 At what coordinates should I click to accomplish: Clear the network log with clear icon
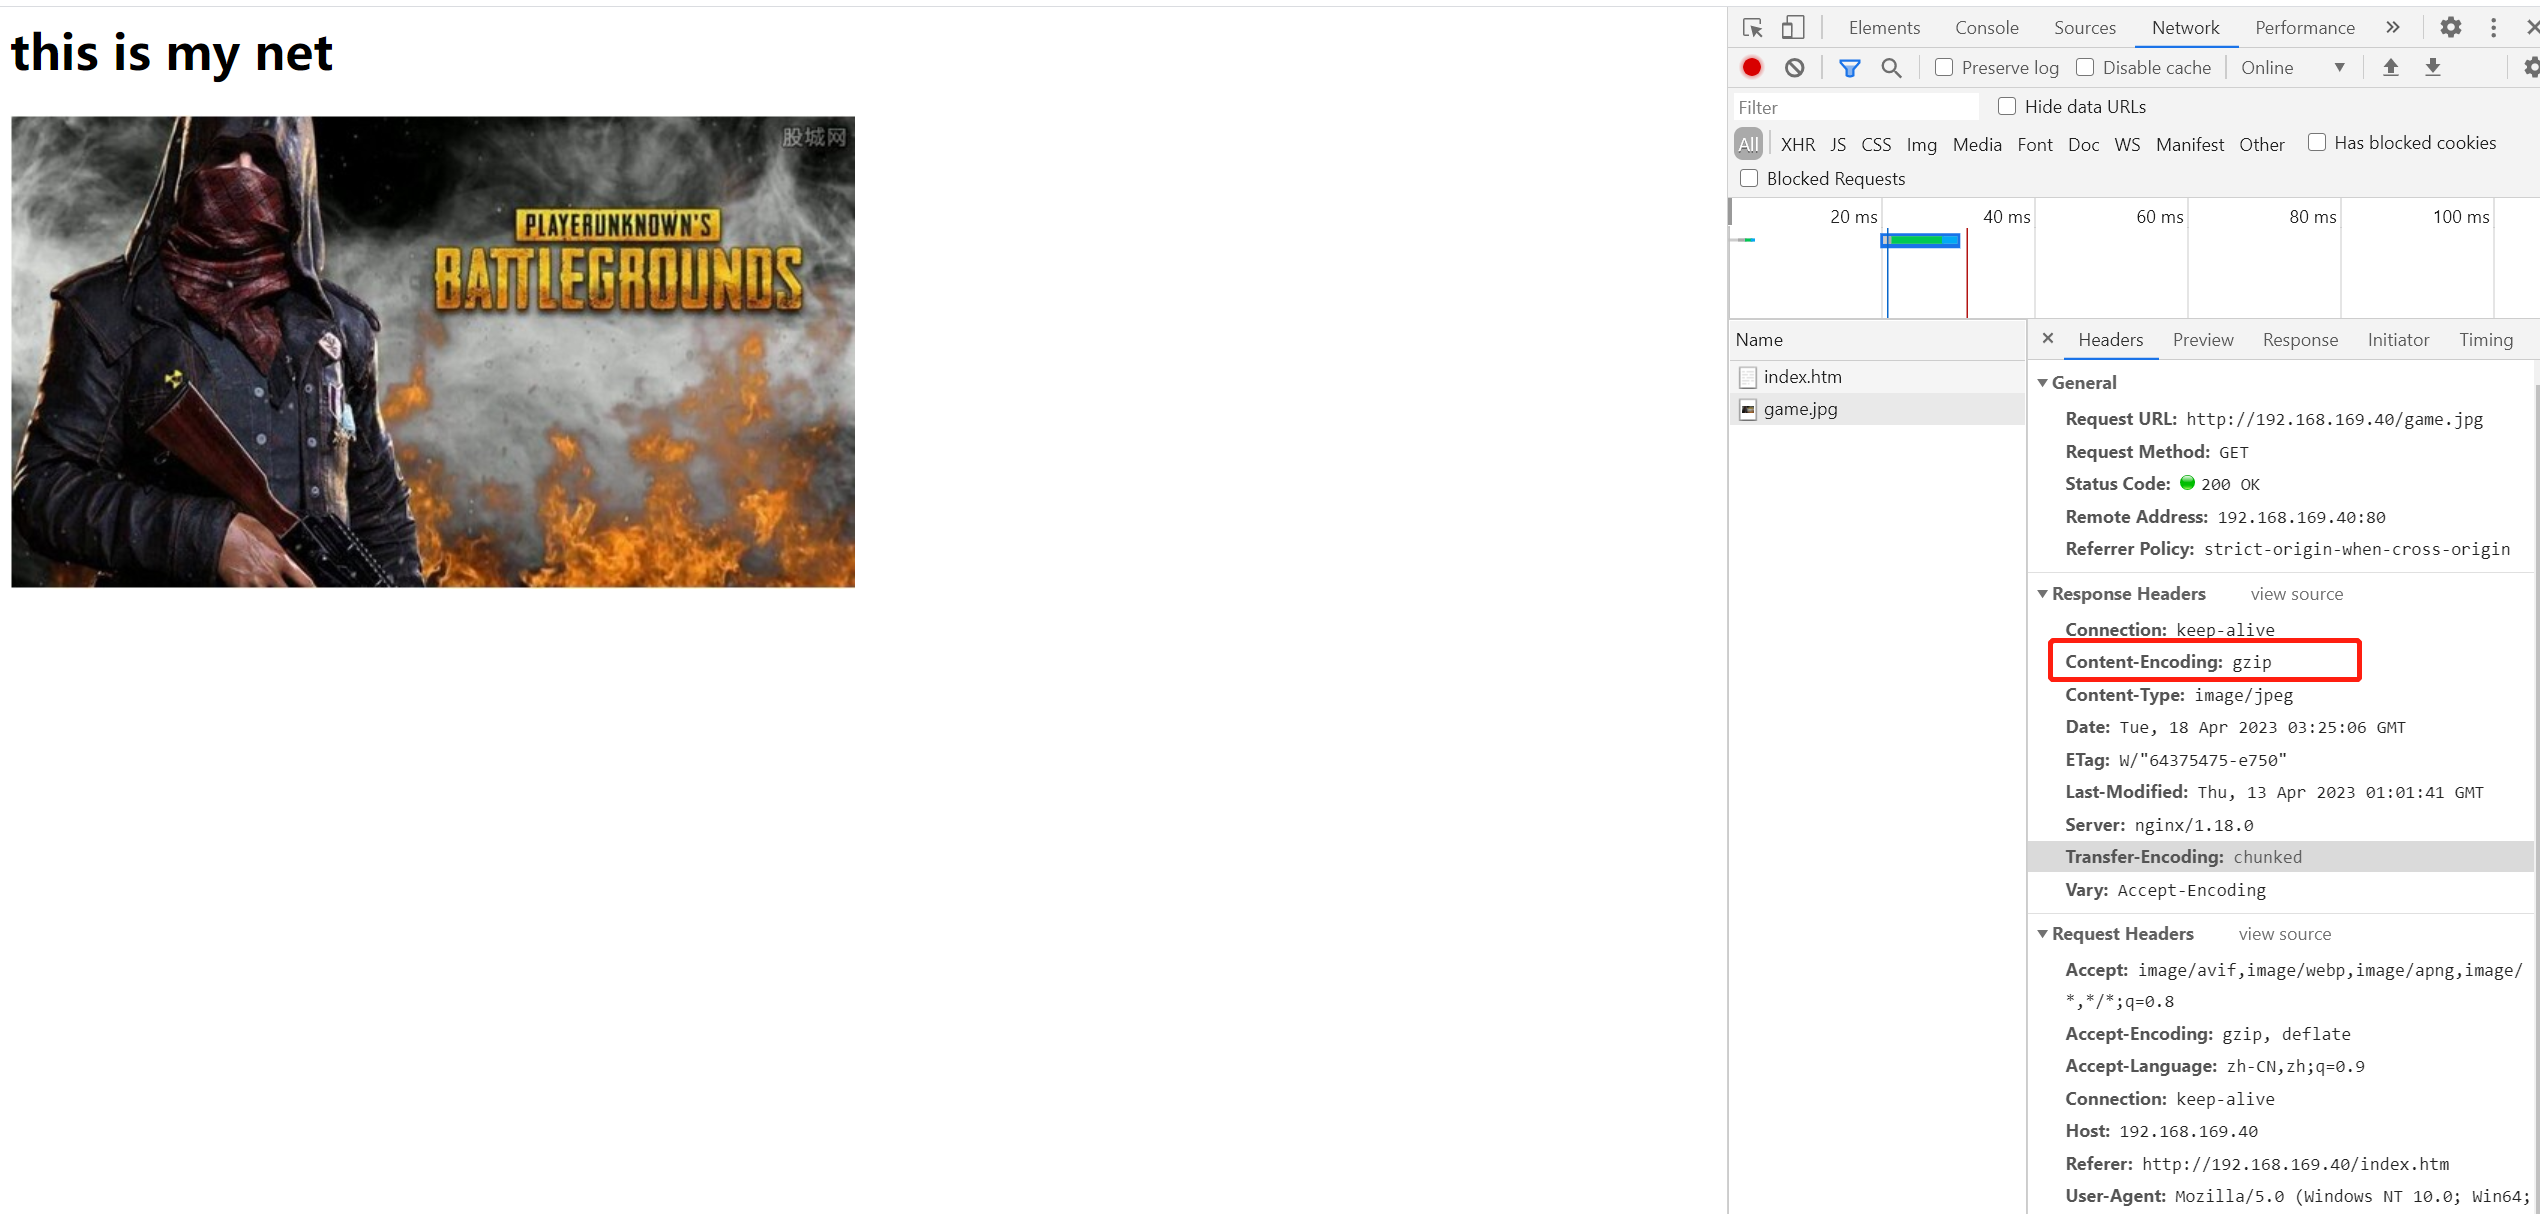coord(1795,67)
